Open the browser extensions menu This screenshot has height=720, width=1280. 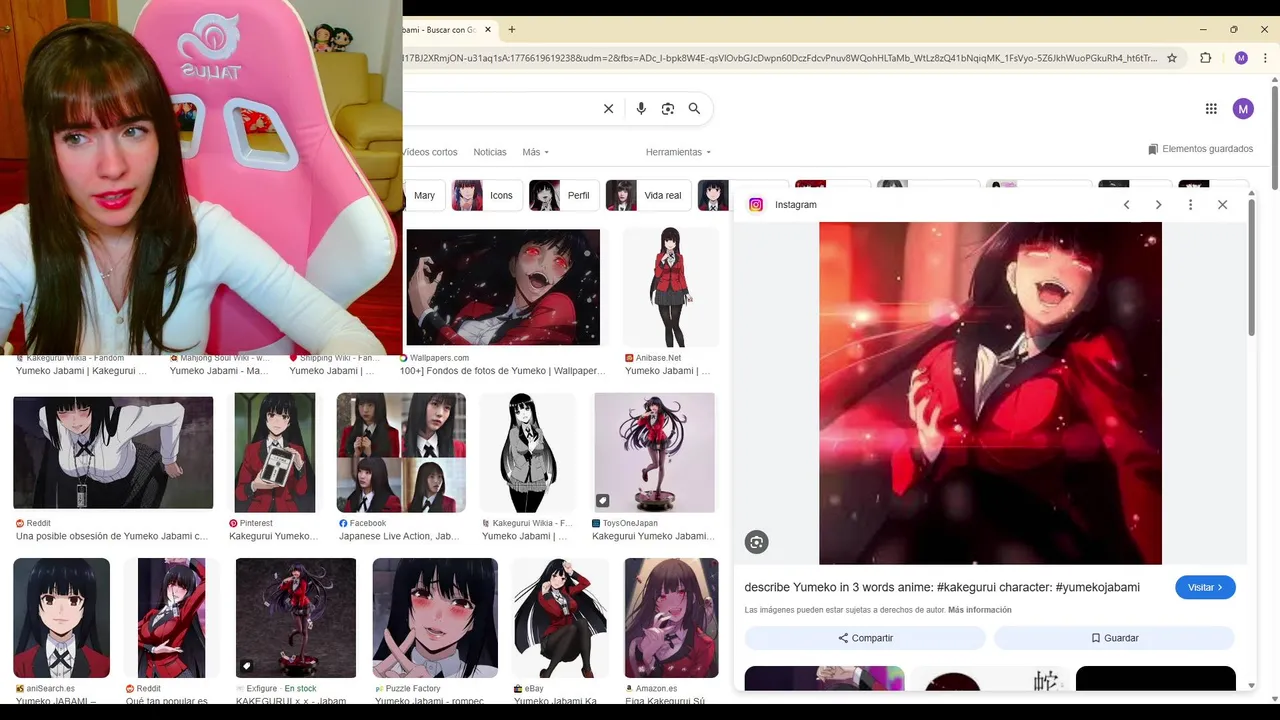coord(1205,58)
